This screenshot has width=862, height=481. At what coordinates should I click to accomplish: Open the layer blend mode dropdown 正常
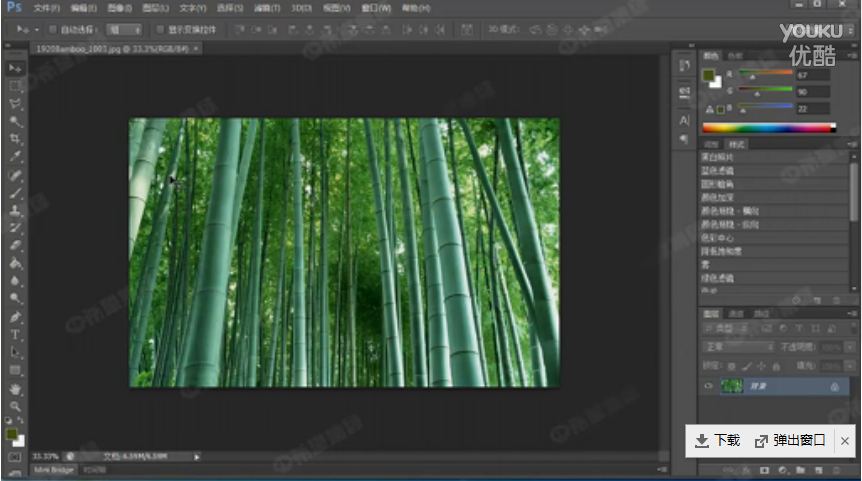click(x=738, y=346)
